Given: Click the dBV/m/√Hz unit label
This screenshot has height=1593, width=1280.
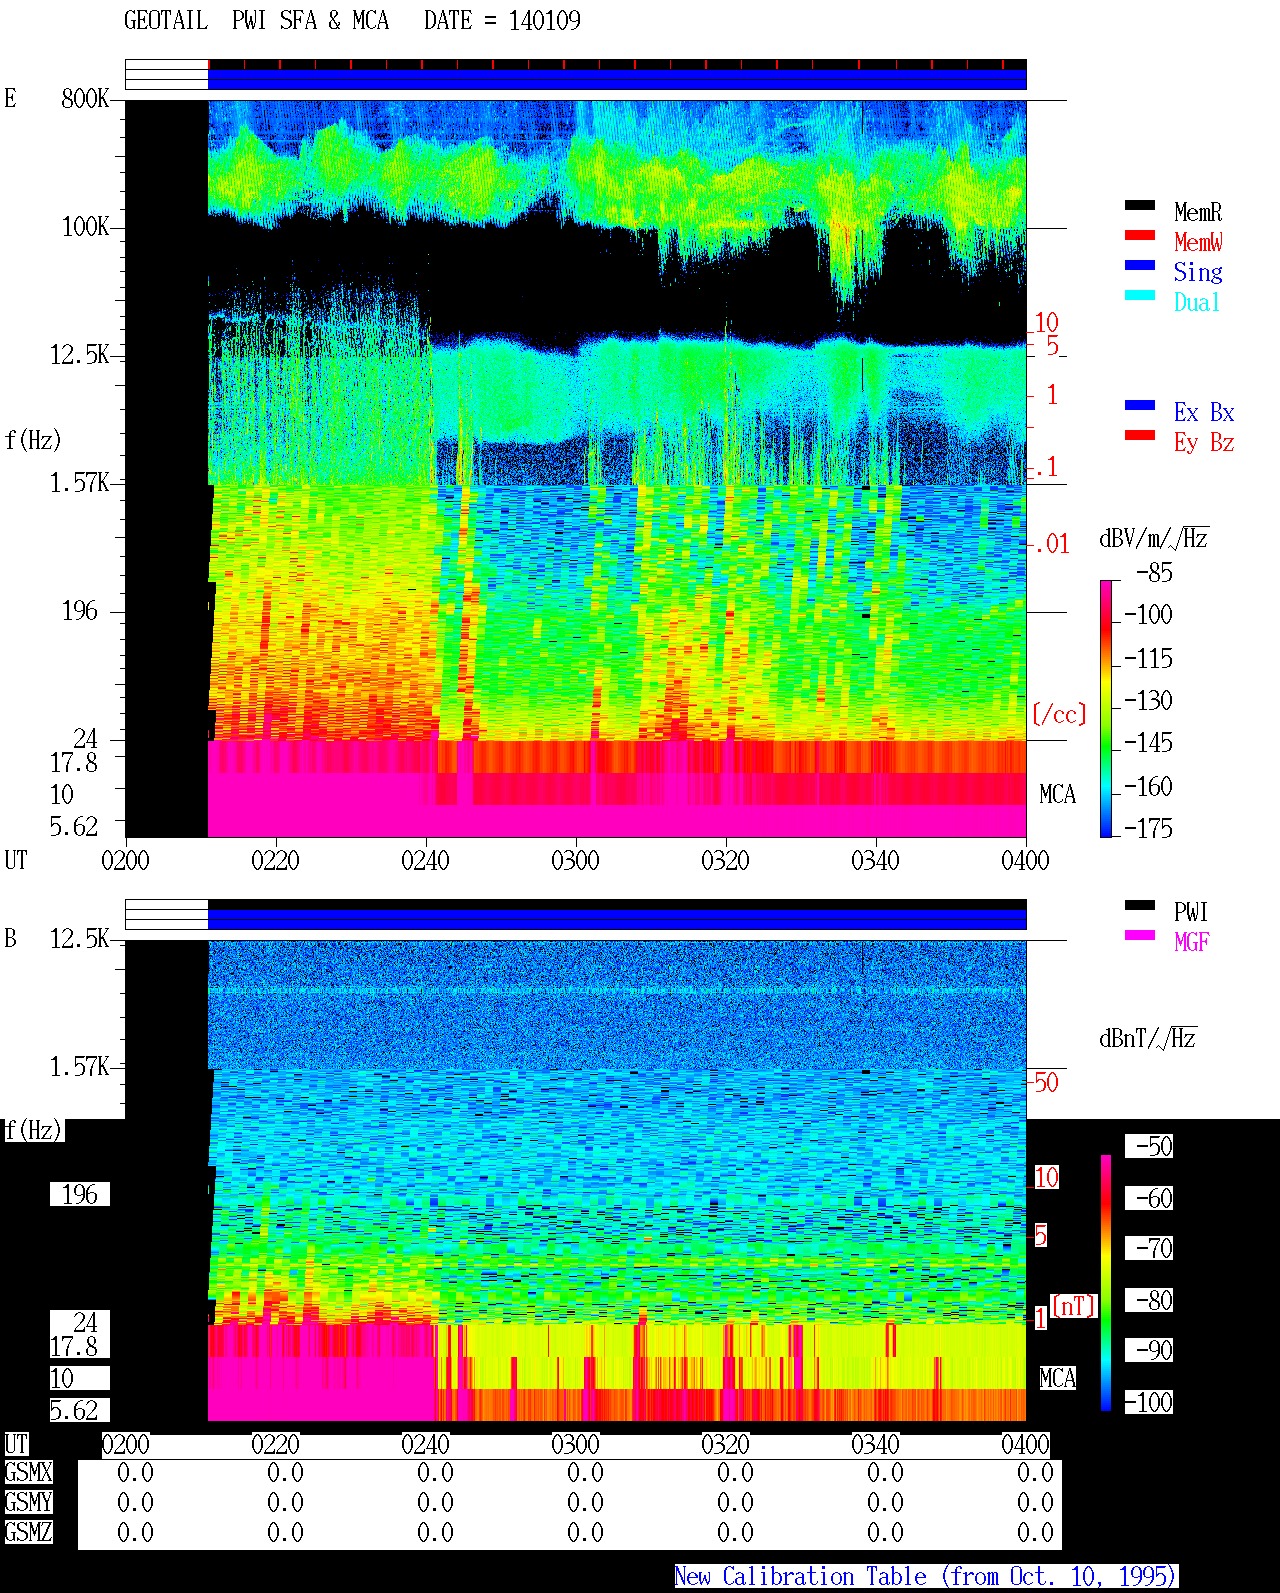Looking at the screenshot, I should coord(1154,538).
